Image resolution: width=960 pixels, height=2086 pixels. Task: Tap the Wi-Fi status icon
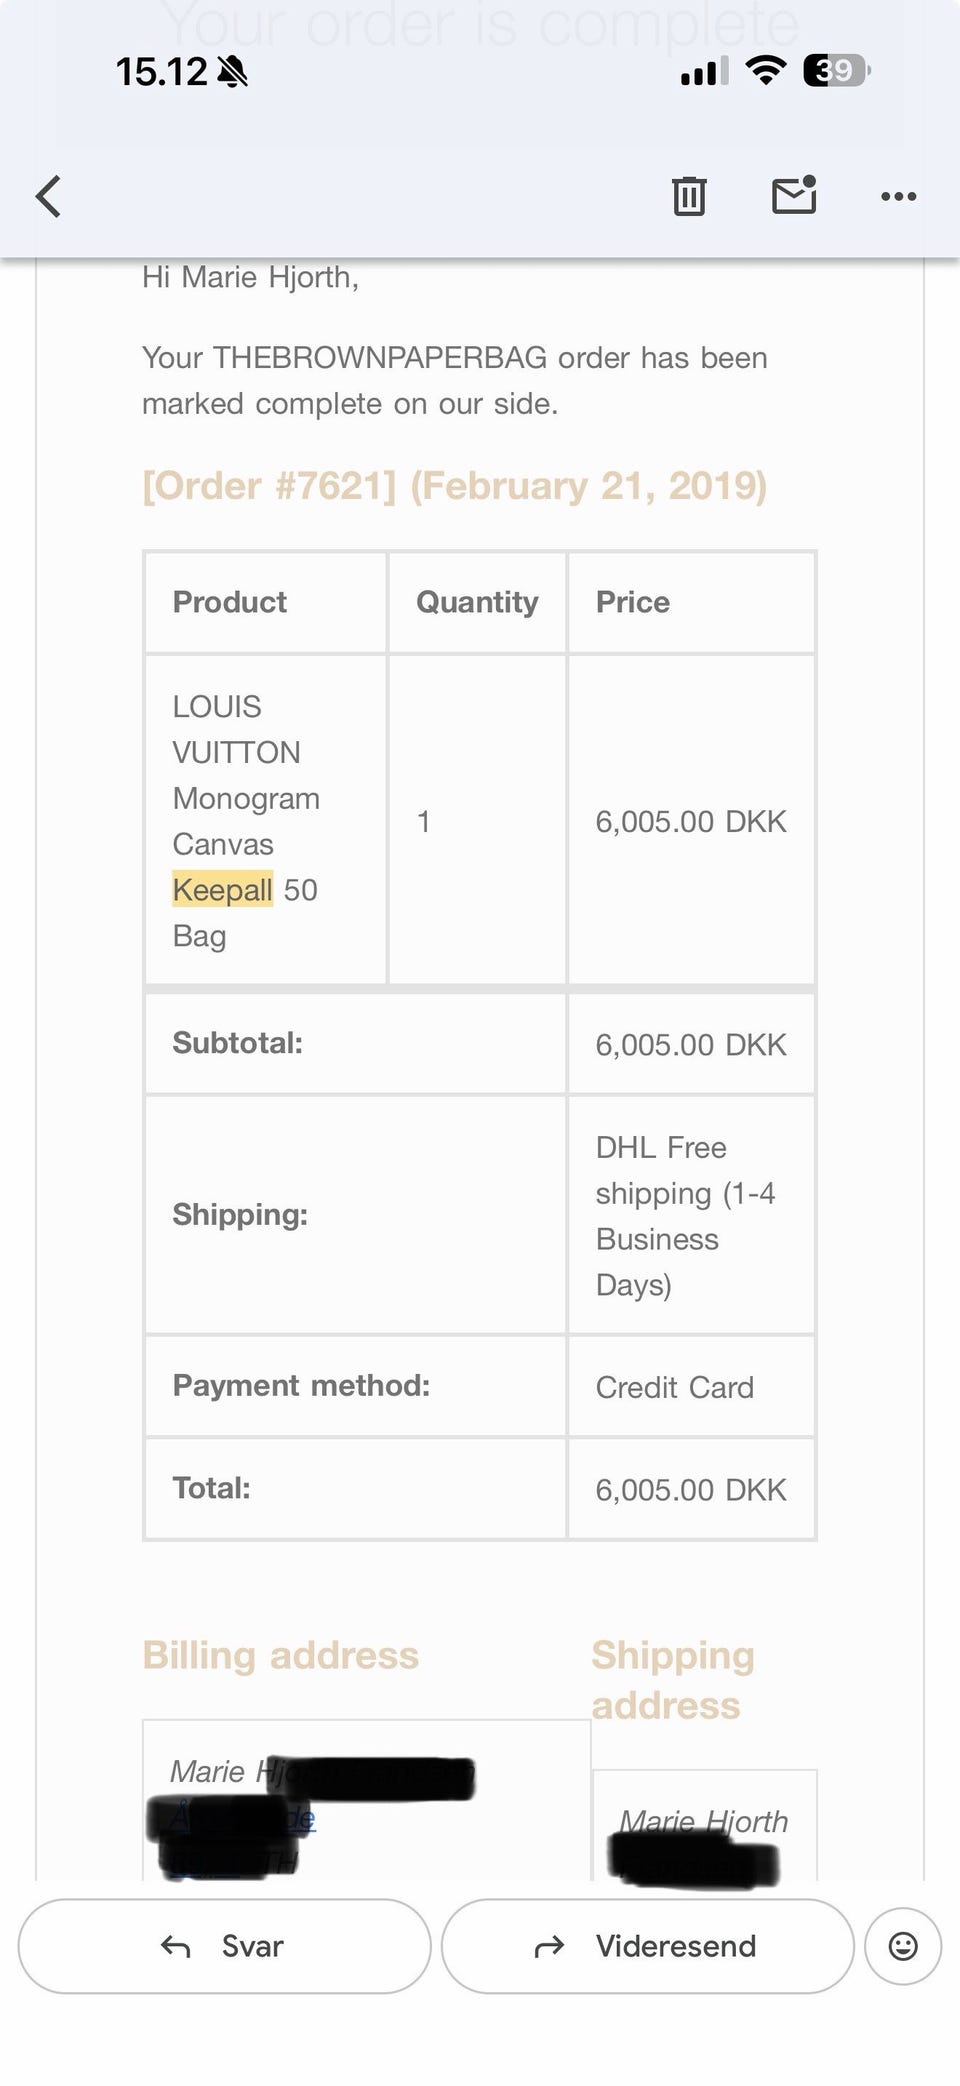pyautogui.click(x=765, y=70)
